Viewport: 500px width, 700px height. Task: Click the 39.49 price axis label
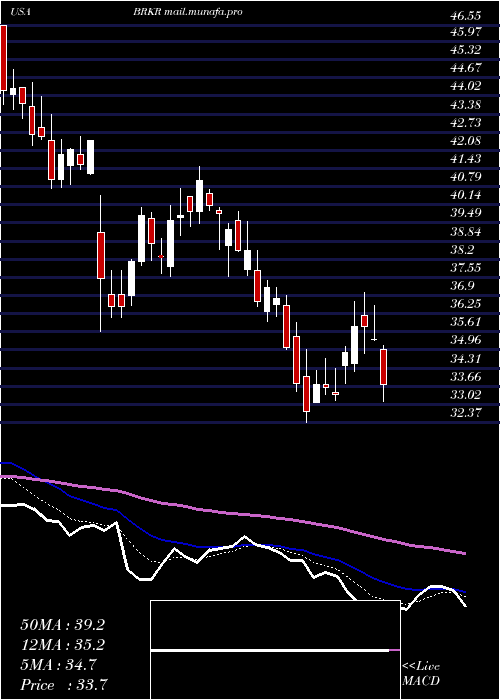point(465,212)
